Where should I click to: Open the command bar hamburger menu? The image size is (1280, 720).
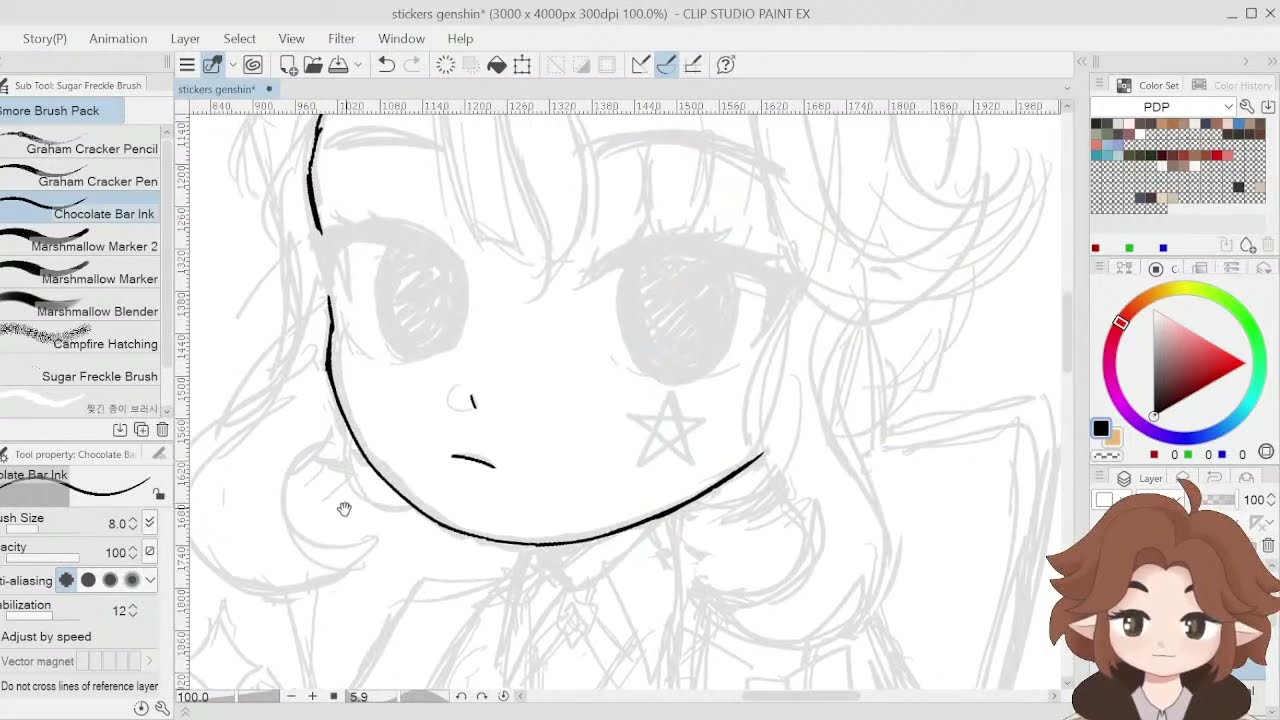(187, 65)
